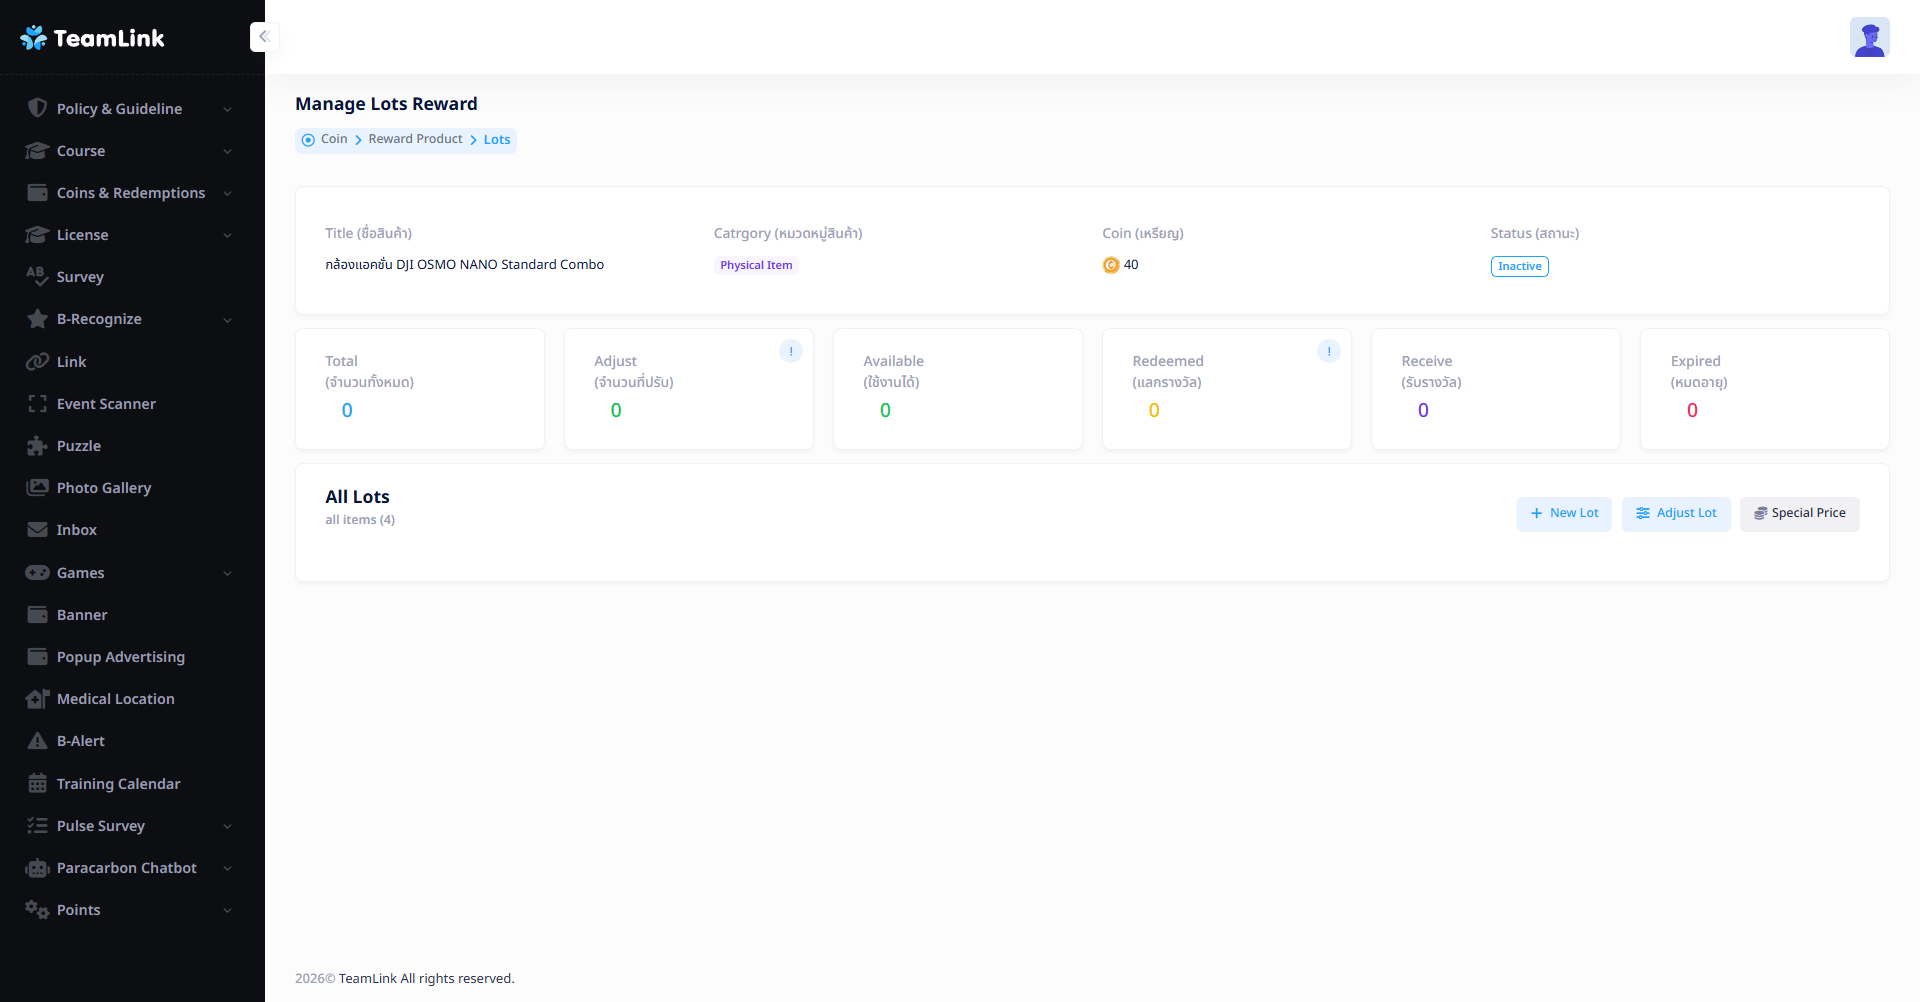Click the TeamLink logo
Screen dimensions: 1920x1002
(x=92, y=38)
